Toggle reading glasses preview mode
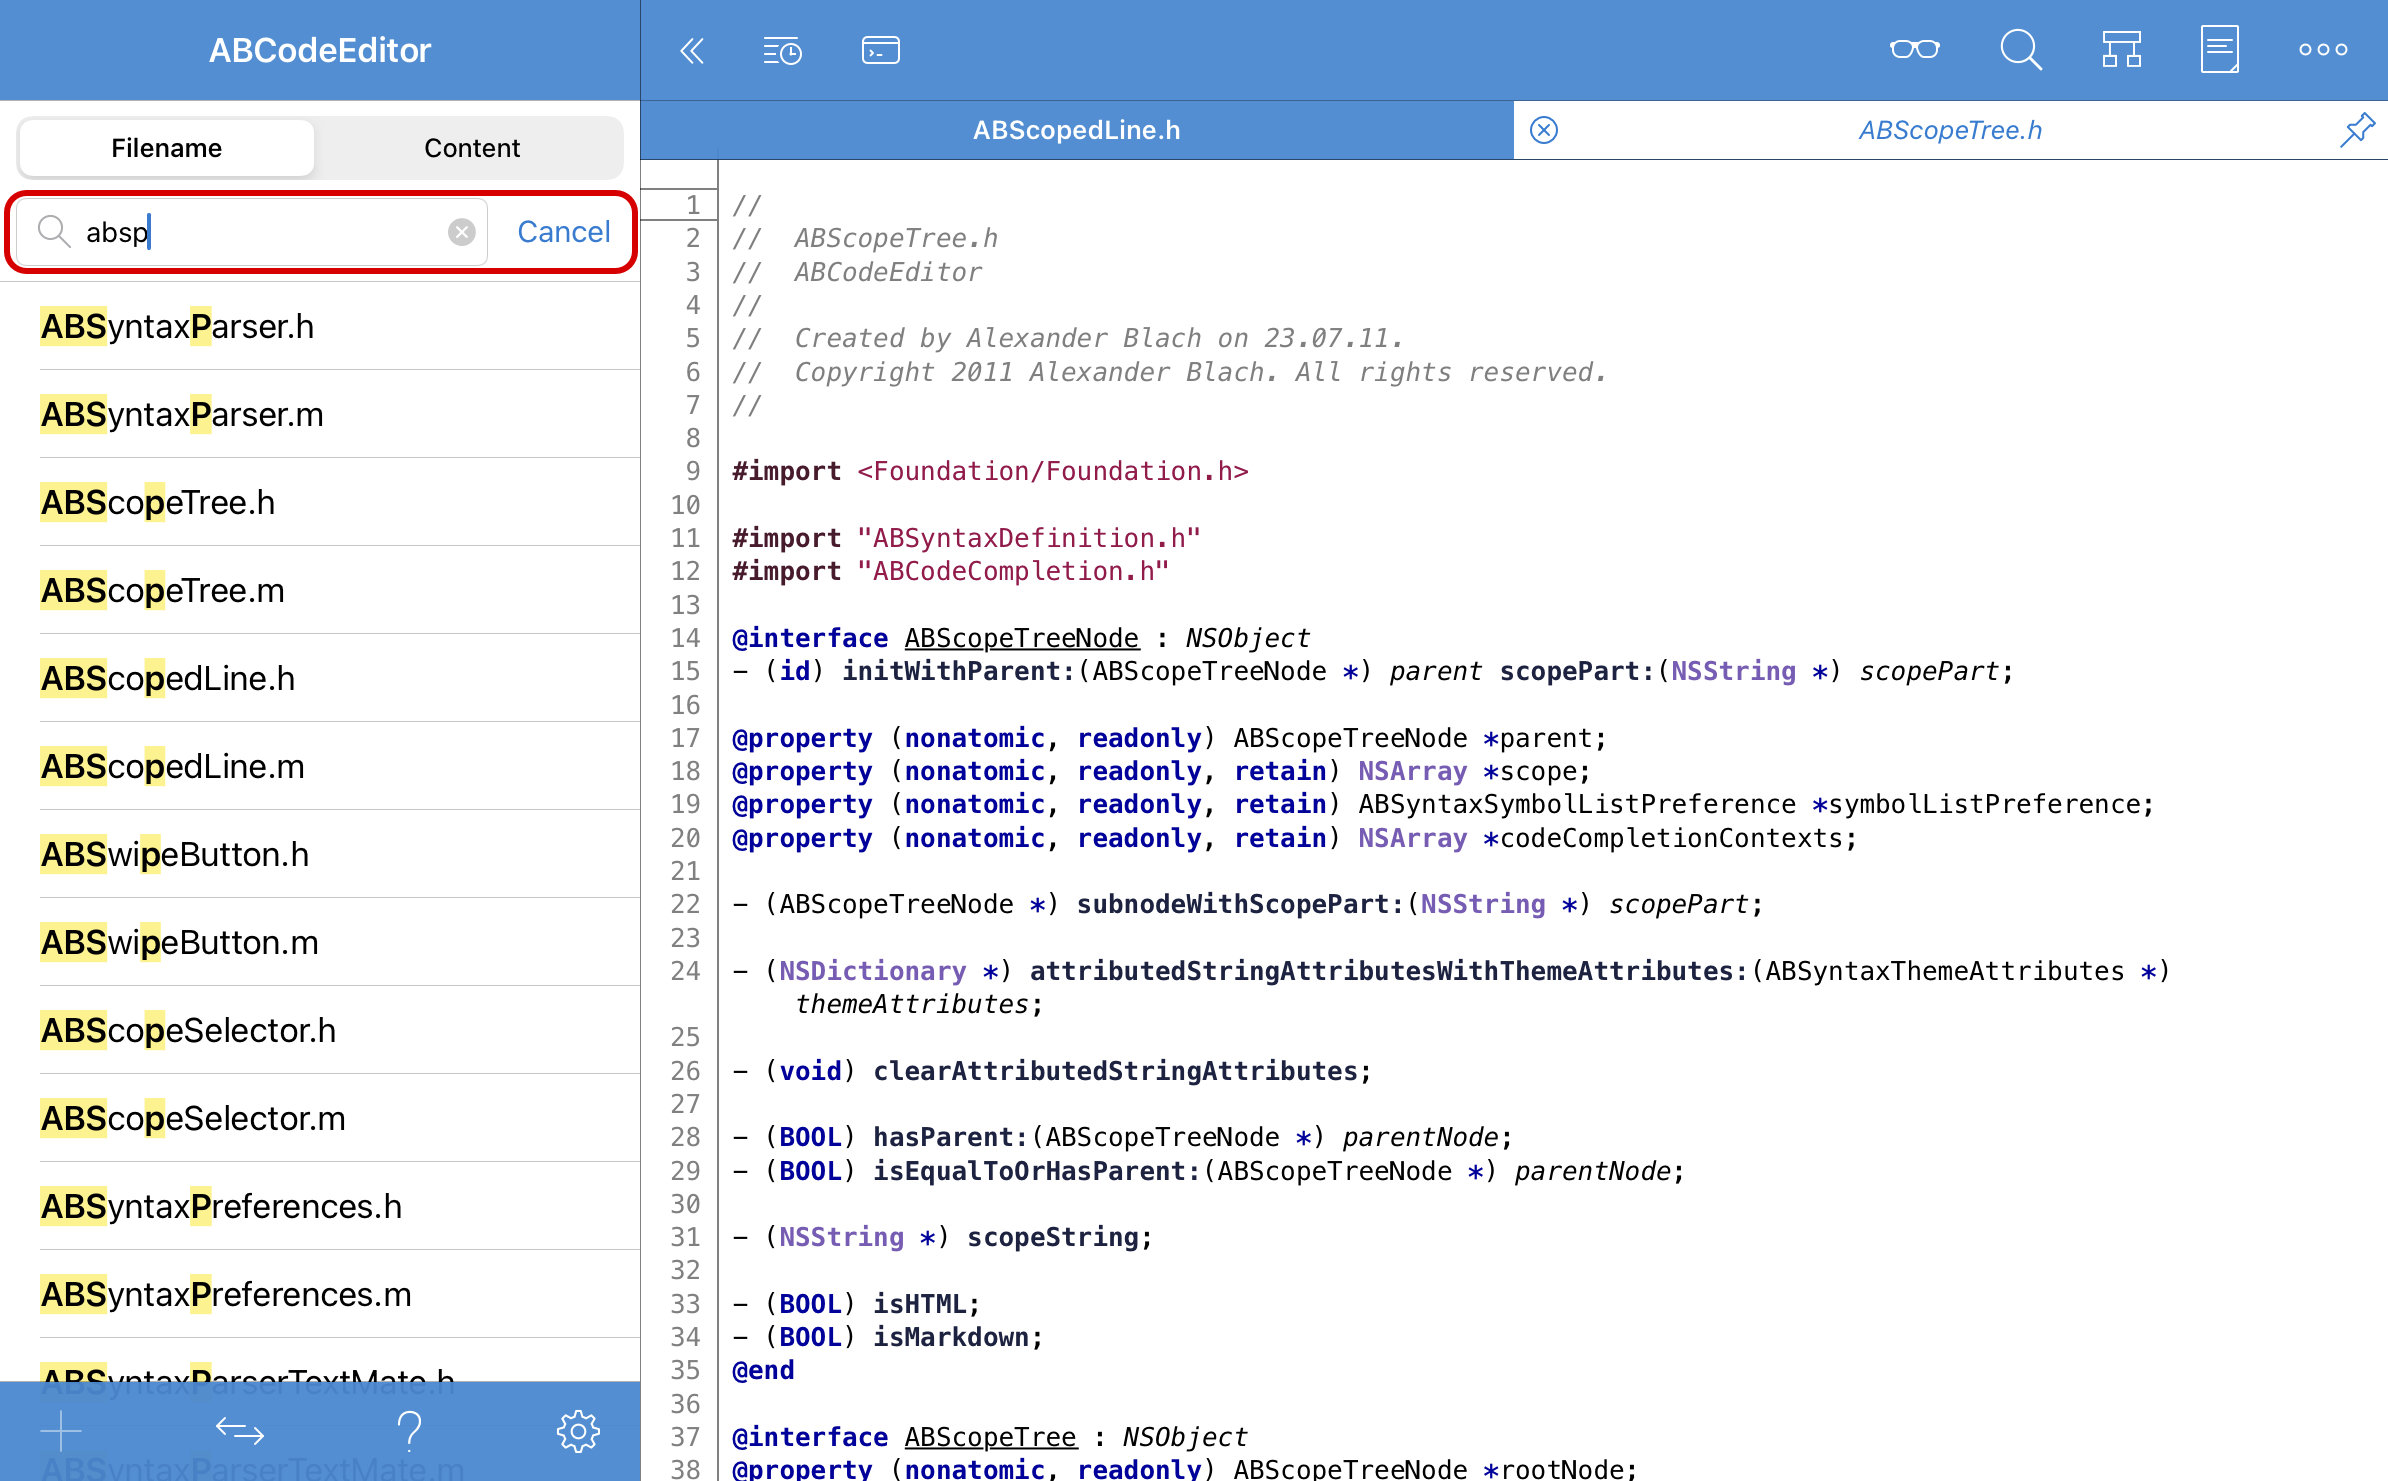 pyautogui.click(x=1914, y=49)
